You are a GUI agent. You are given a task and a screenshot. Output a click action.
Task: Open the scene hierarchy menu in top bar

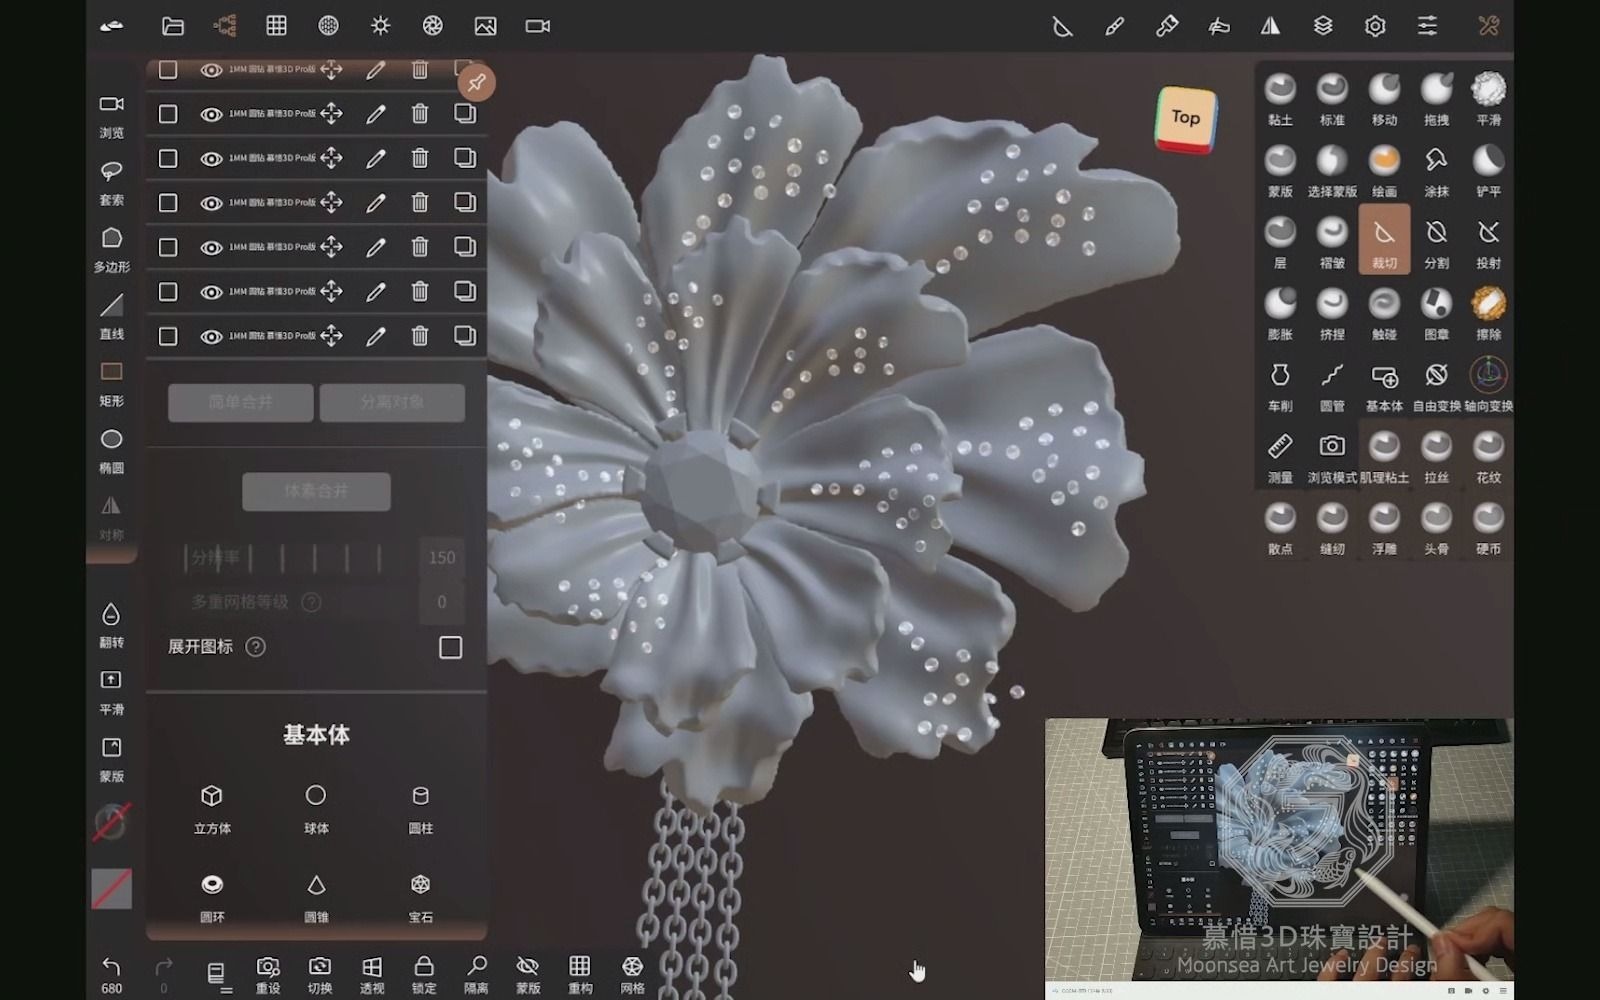point(225,26)
